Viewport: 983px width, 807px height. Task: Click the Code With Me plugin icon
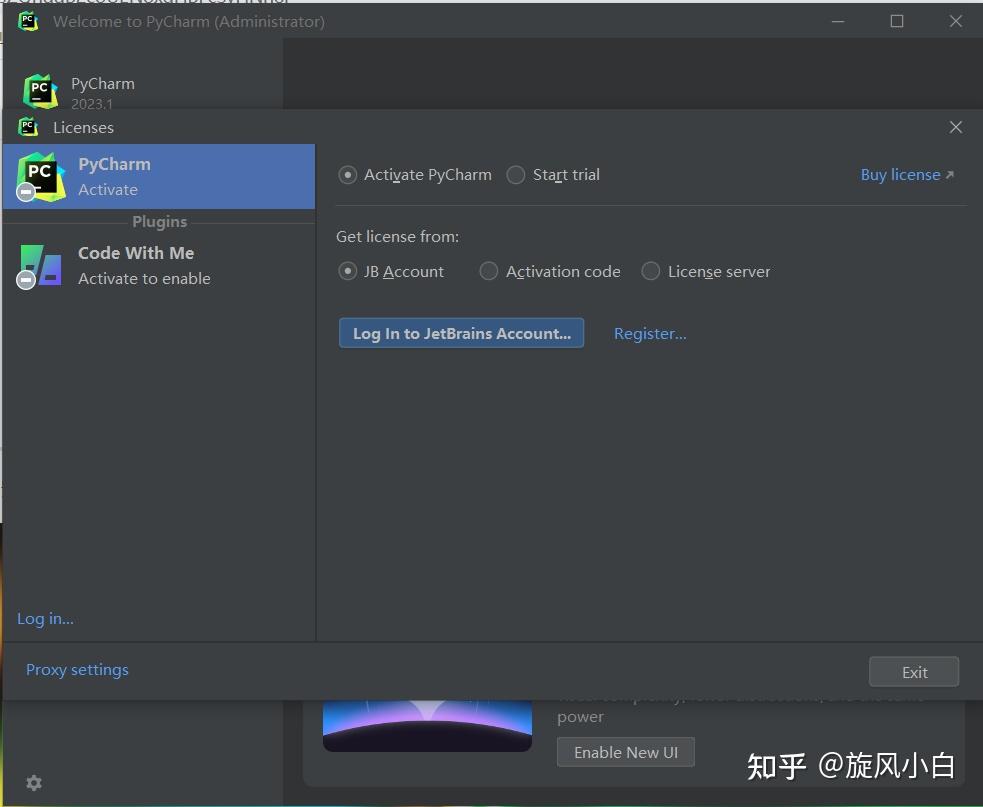tap(40, 266)
